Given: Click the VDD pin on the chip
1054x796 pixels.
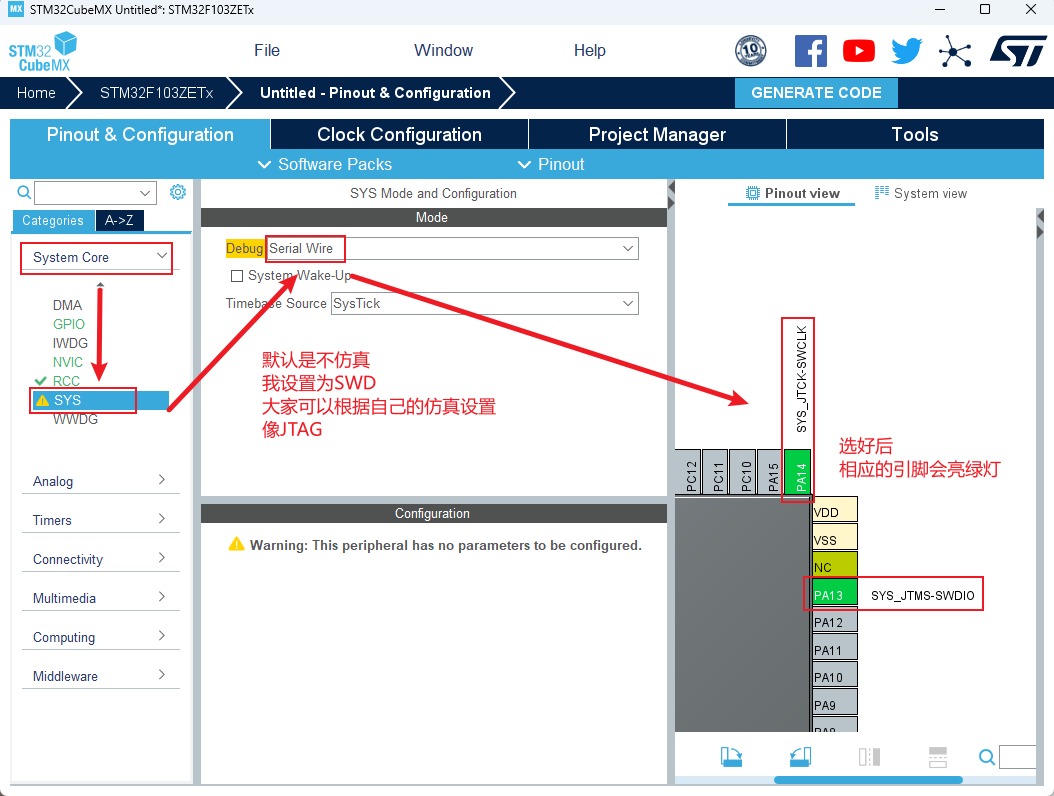Looking at the screenshot, I should coord(835,512).
